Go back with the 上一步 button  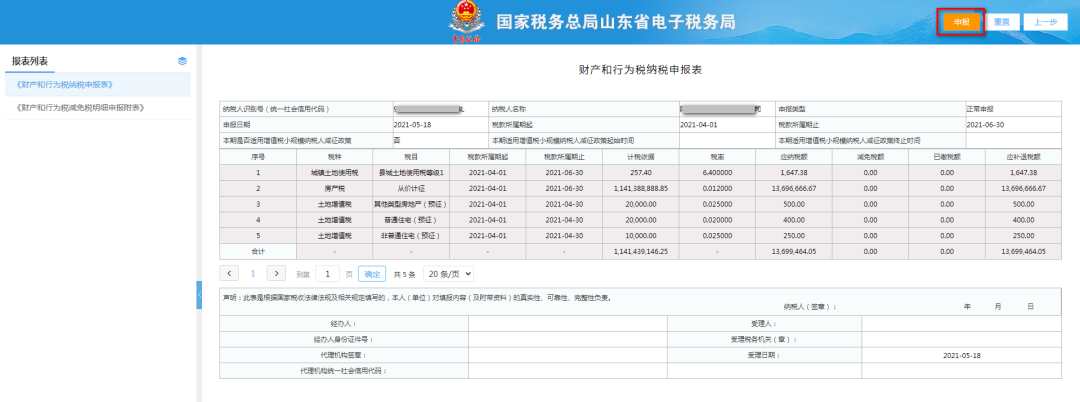[x=1045, y=22]
